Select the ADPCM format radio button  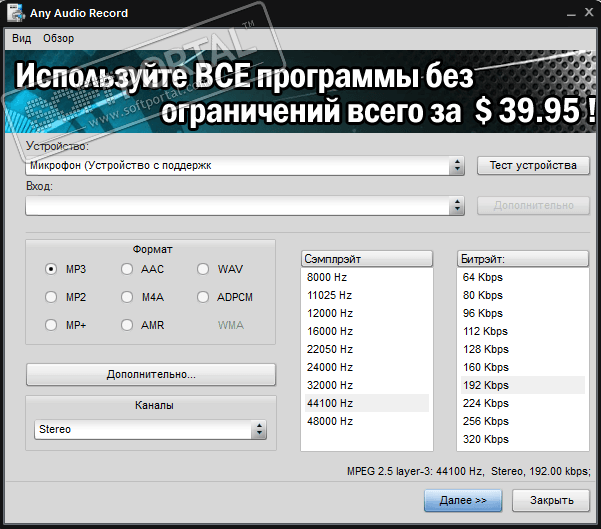(x=203, y=297)
